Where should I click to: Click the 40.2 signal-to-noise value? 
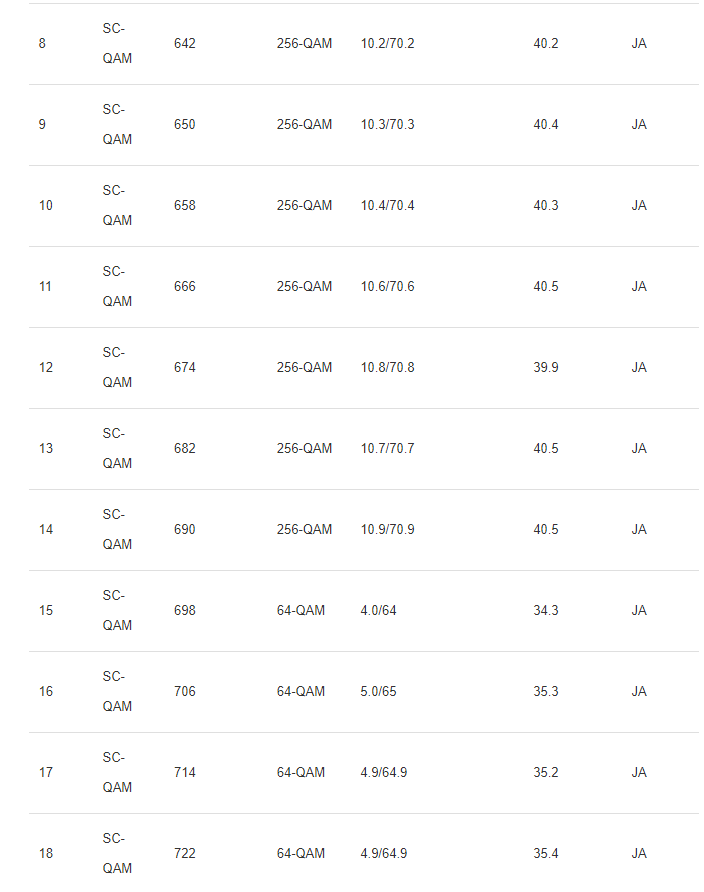546,44
